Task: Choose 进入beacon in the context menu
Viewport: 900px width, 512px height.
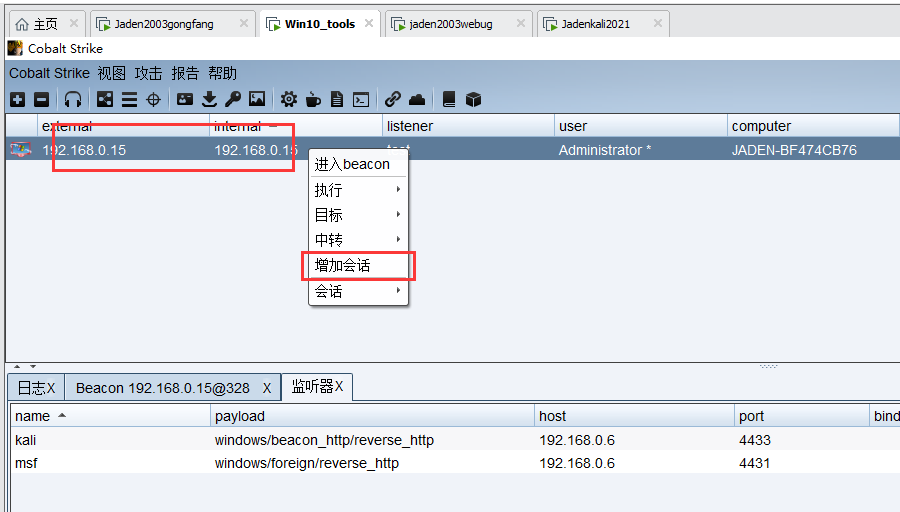Action: (x=352, y=164)
